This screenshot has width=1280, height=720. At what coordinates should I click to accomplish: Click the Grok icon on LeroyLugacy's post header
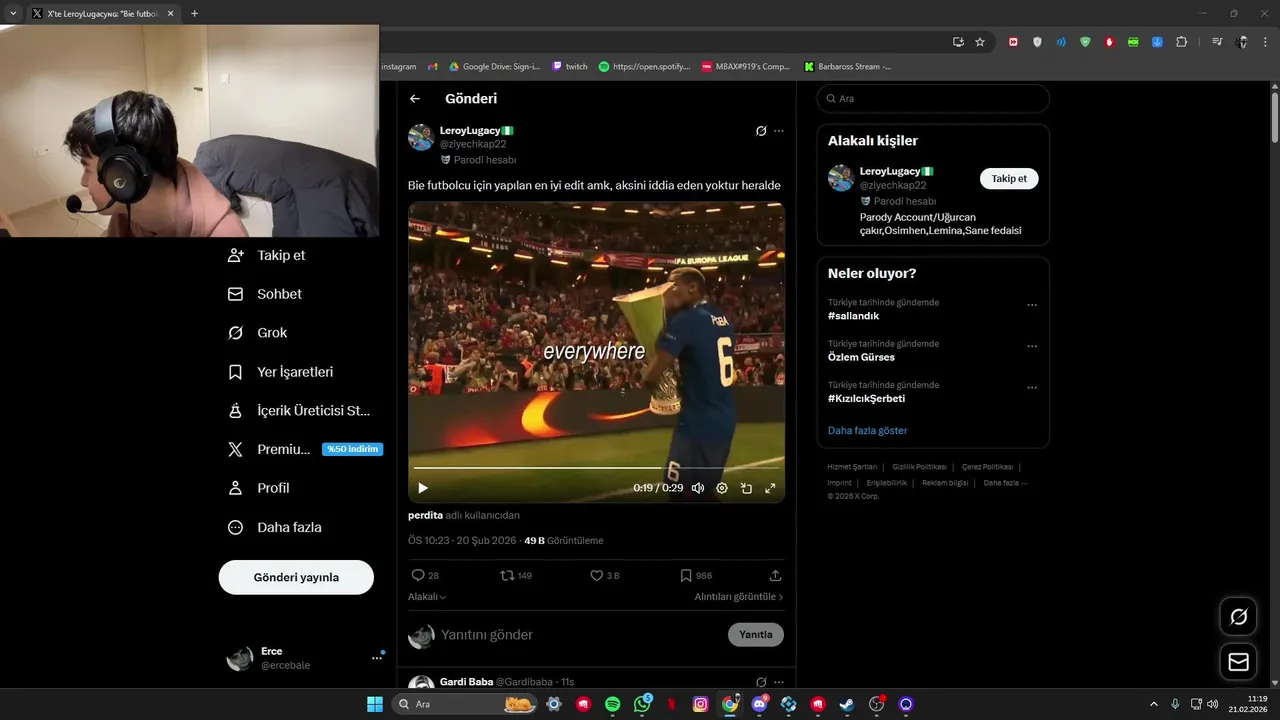(761, 131)
